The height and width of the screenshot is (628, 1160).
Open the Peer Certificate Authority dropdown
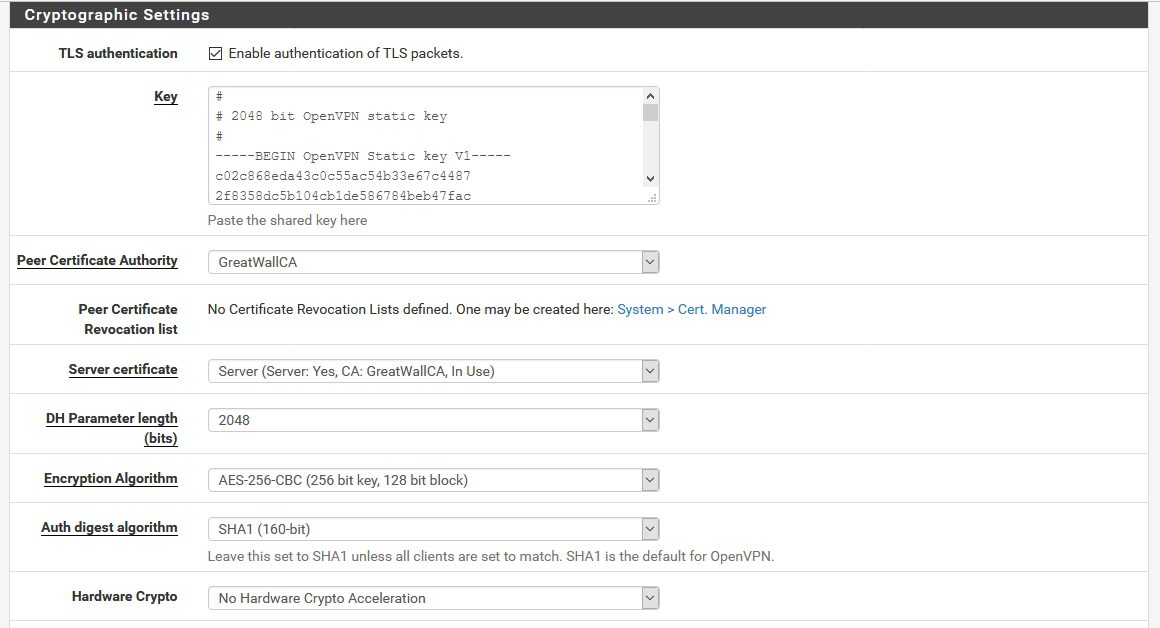pos(434,262)
